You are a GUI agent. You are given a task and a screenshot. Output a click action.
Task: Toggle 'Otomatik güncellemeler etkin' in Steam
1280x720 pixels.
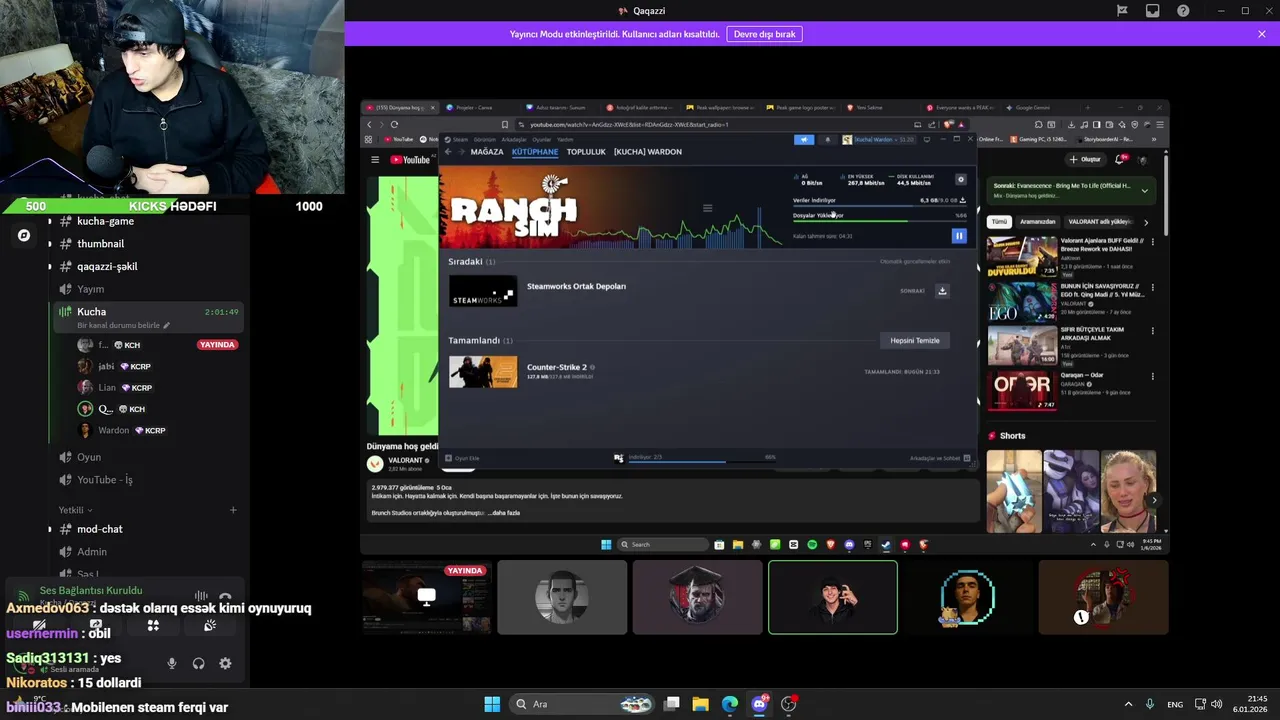coord(915,261)
